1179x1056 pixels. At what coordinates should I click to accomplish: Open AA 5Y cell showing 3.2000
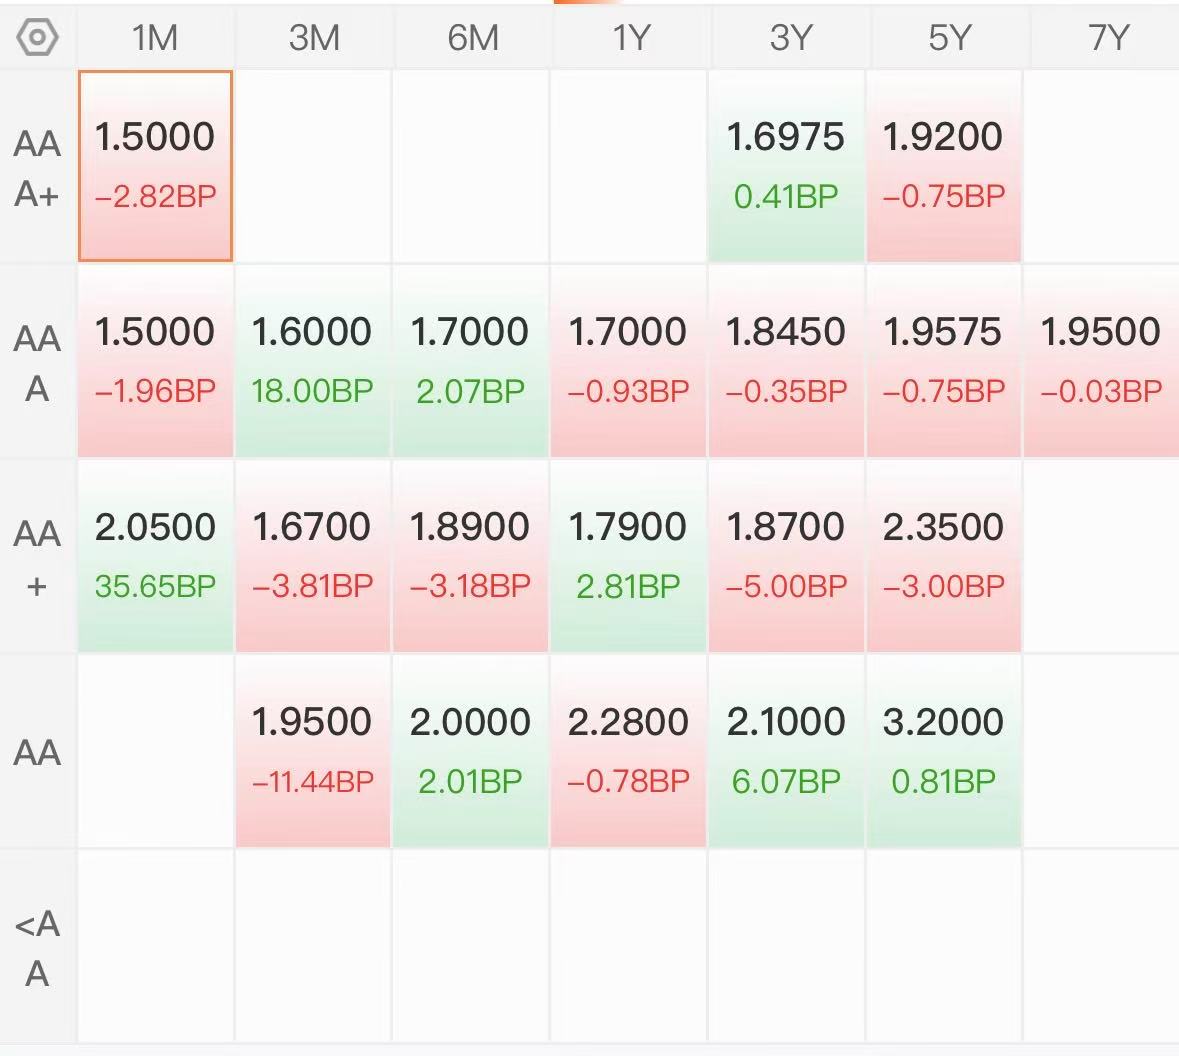944,751
